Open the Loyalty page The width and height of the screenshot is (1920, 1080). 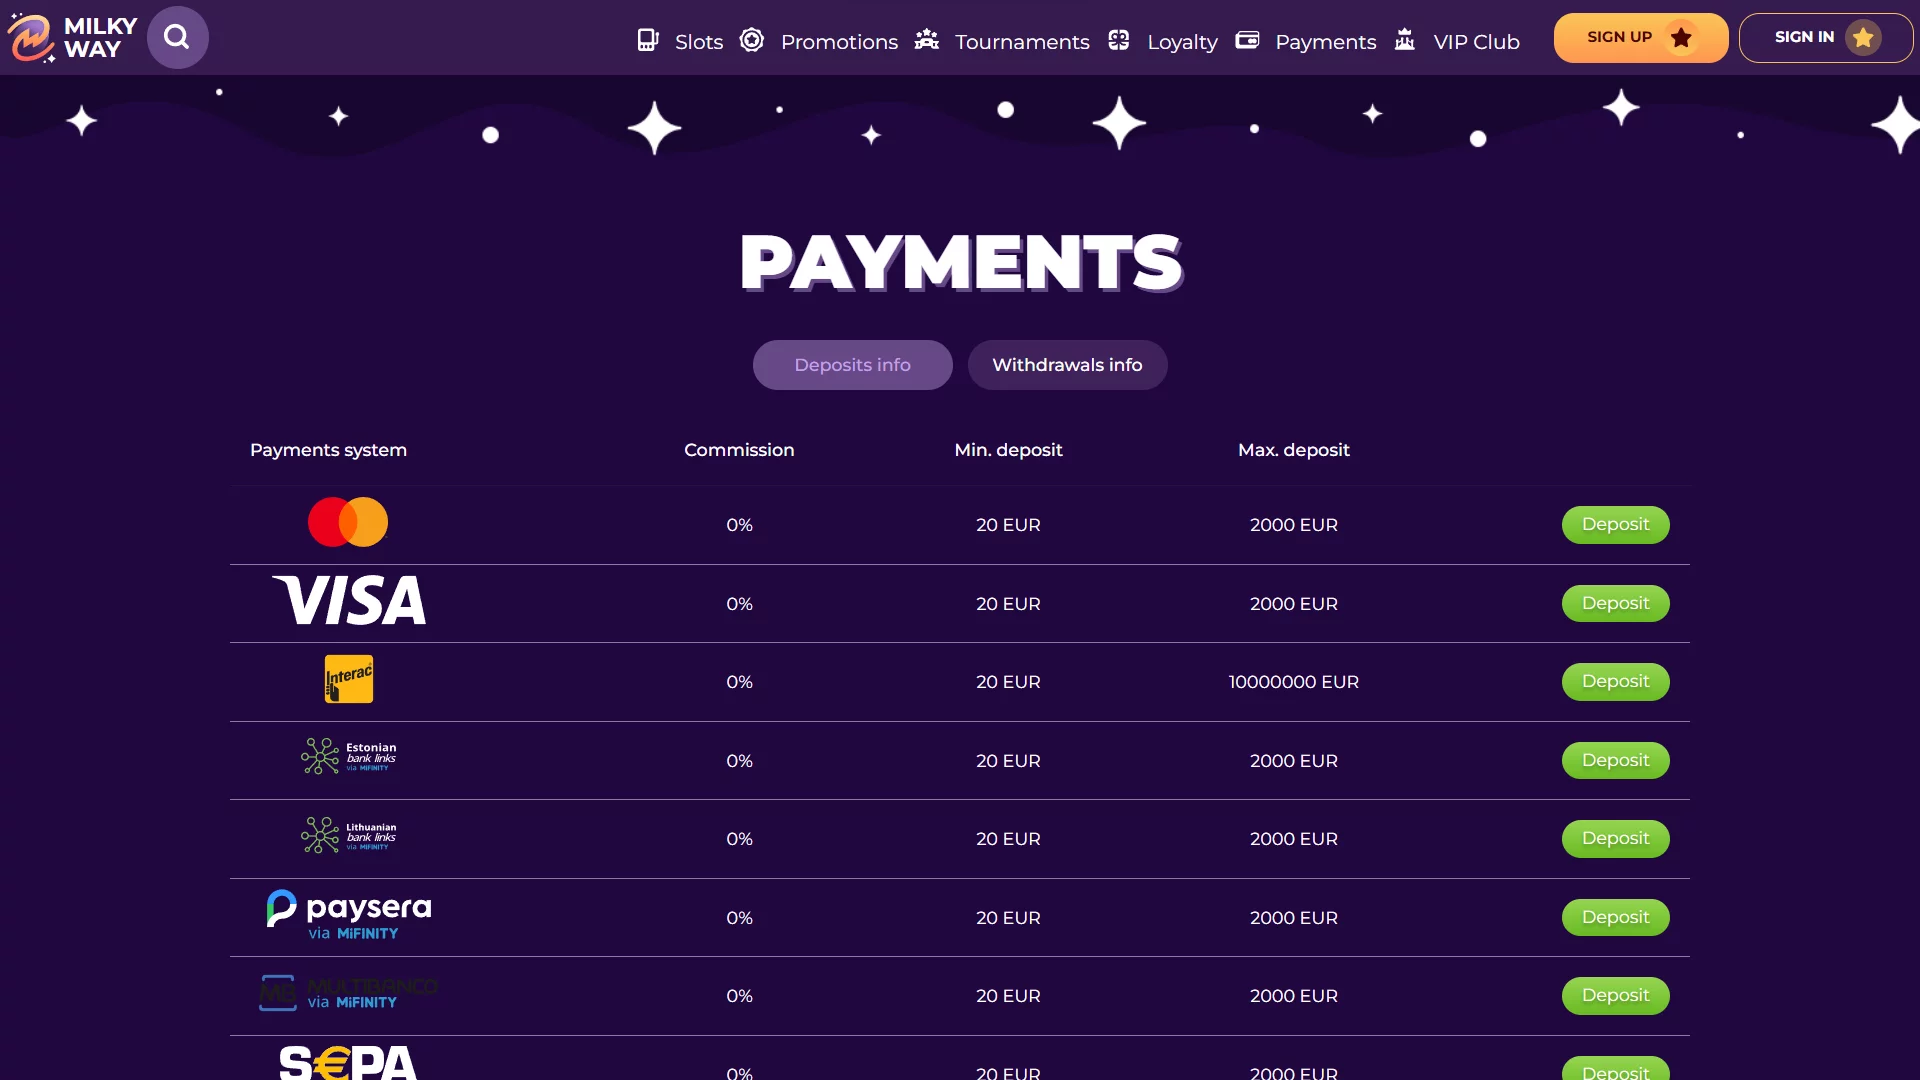point(1182,42)
